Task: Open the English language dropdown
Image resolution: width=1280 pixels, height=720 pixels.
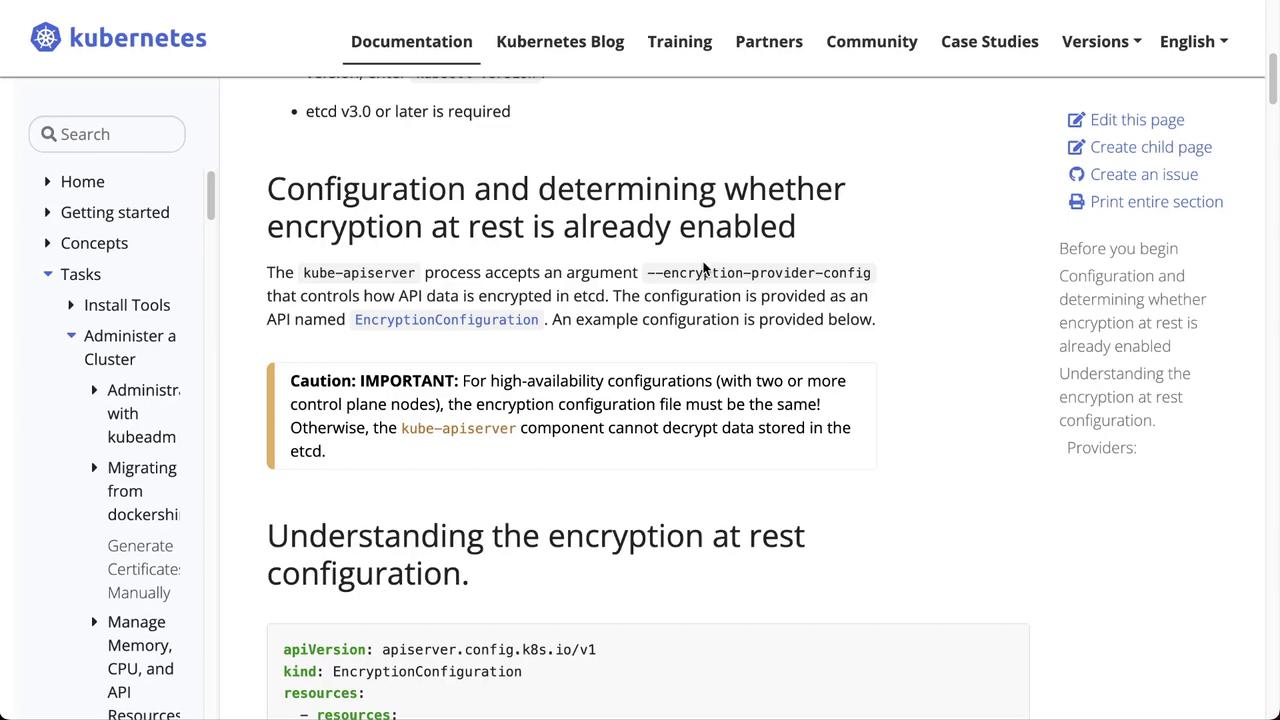Action: tap(1193, 41)
